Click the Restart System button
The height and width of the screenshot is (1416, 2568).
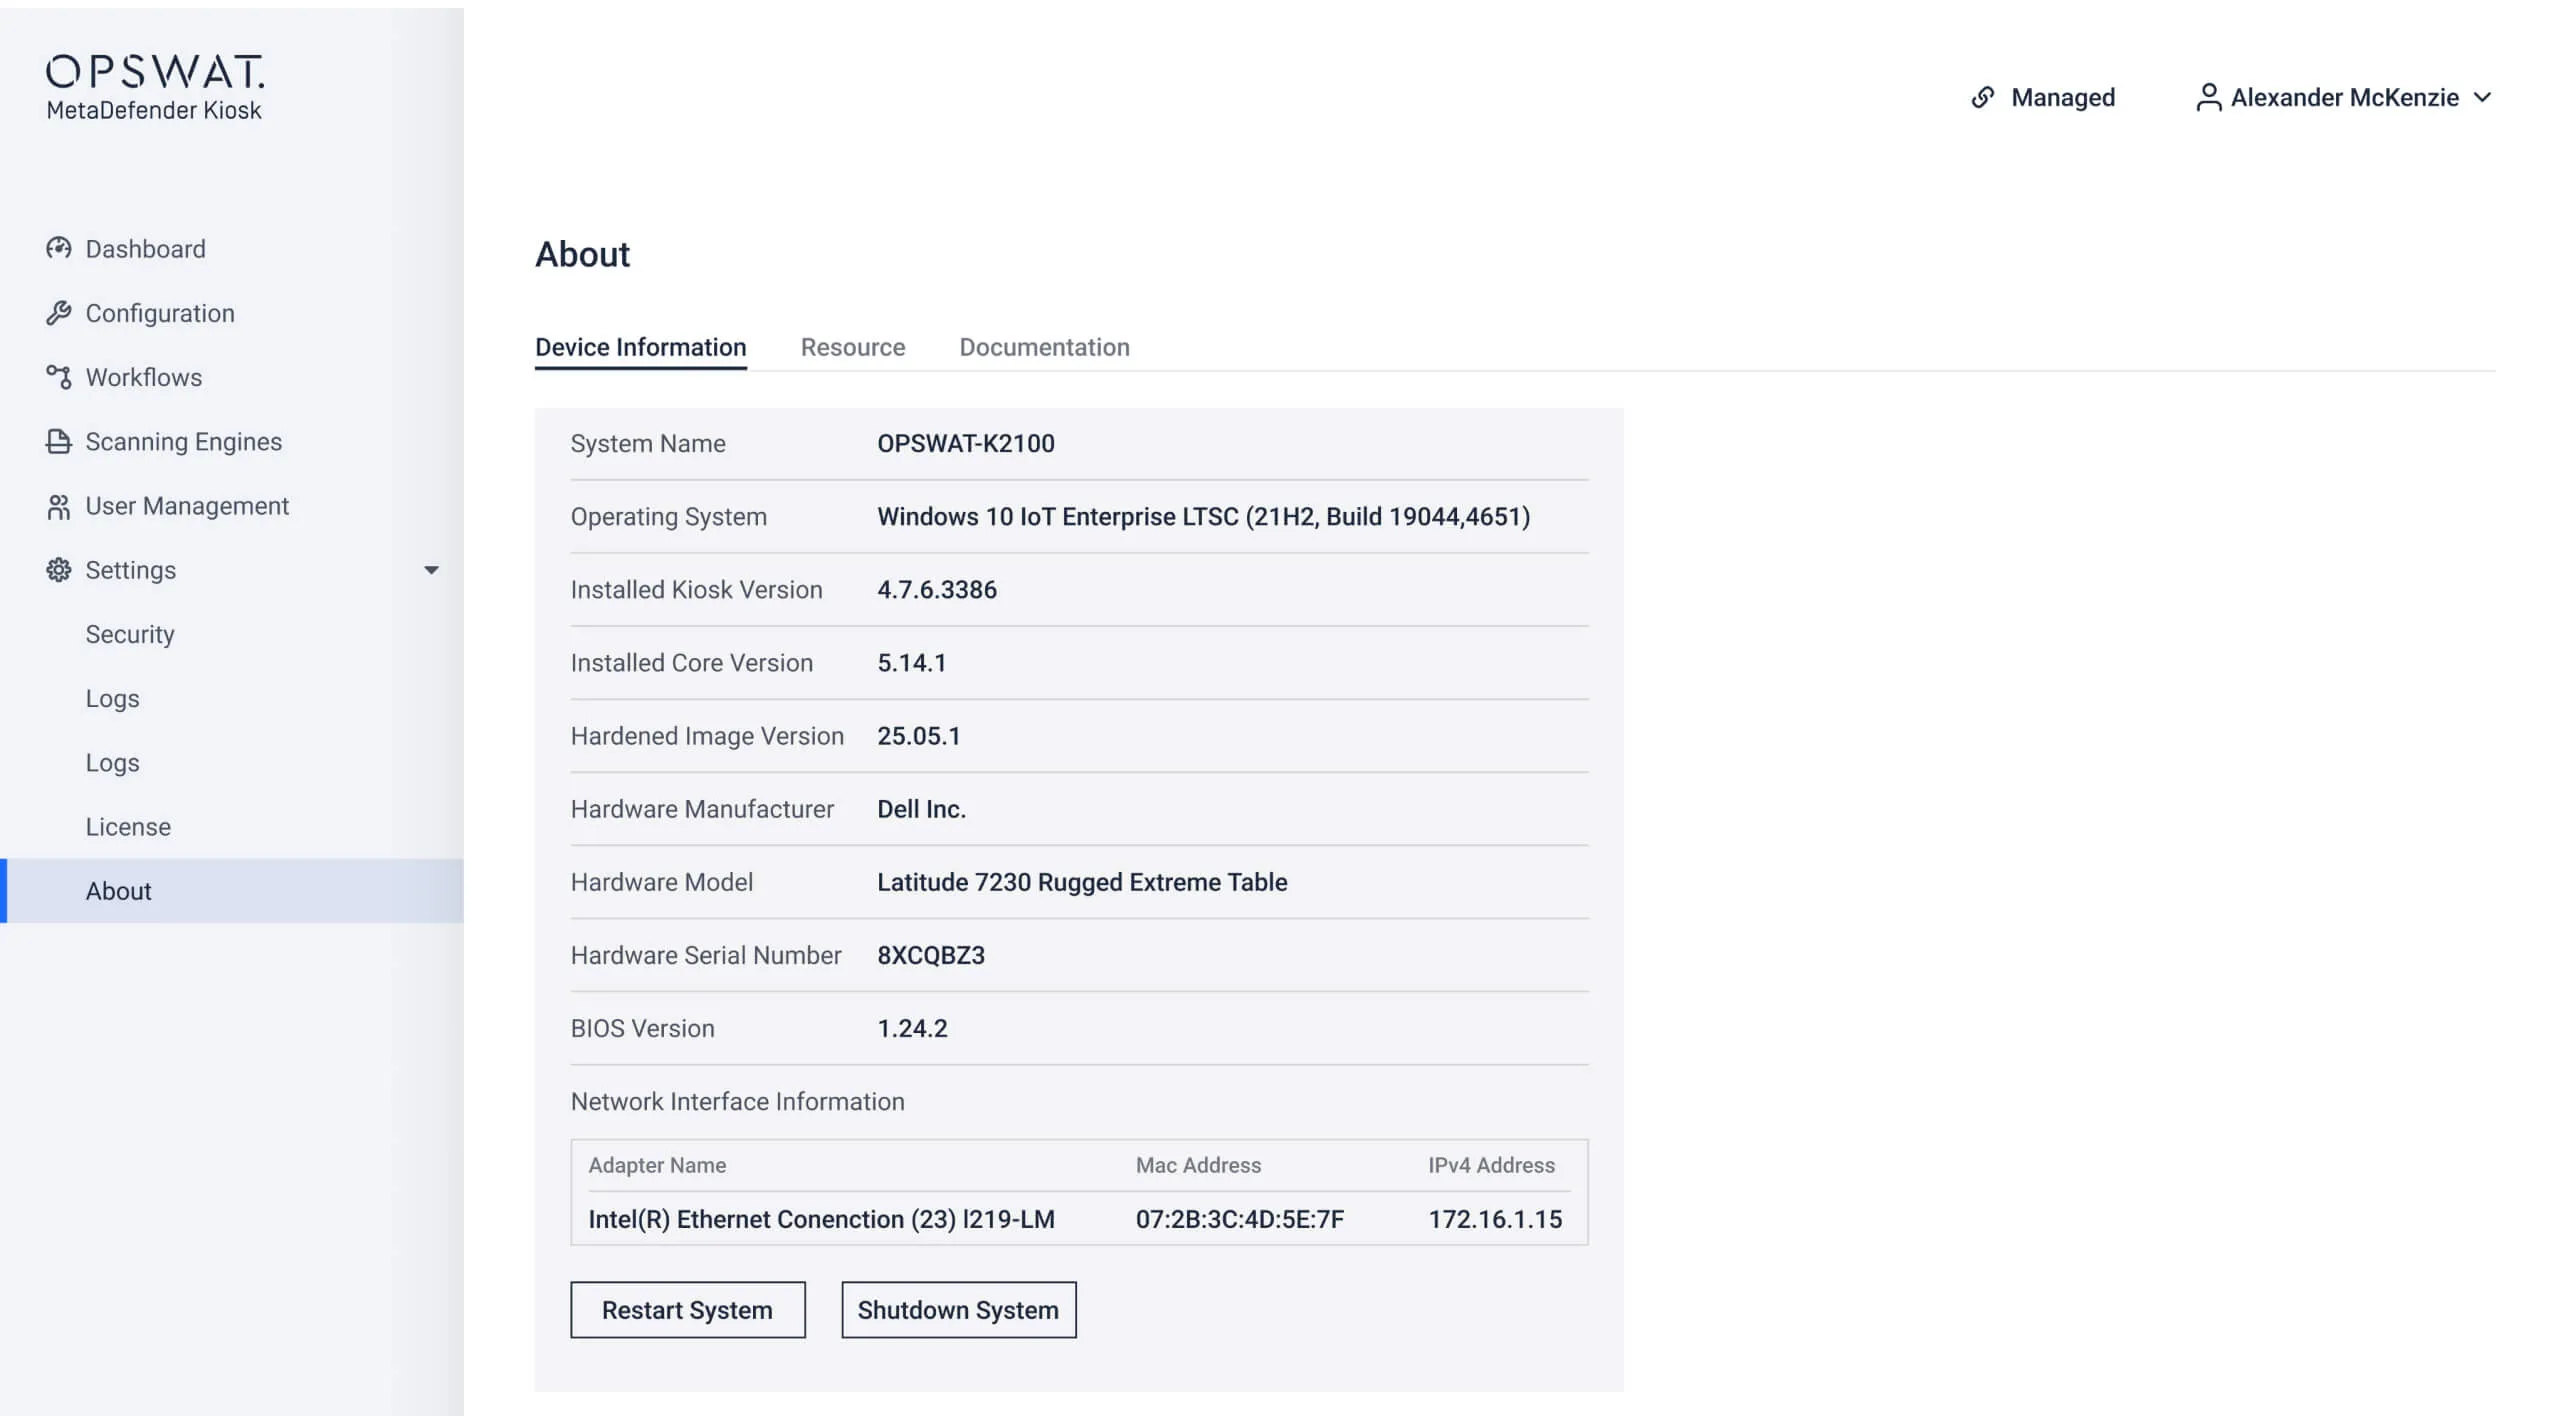[x=687, y=1309]
